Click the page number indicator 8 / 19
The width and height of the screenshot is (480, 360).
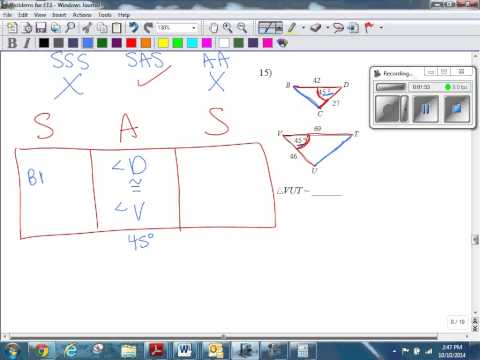(457, 322)
